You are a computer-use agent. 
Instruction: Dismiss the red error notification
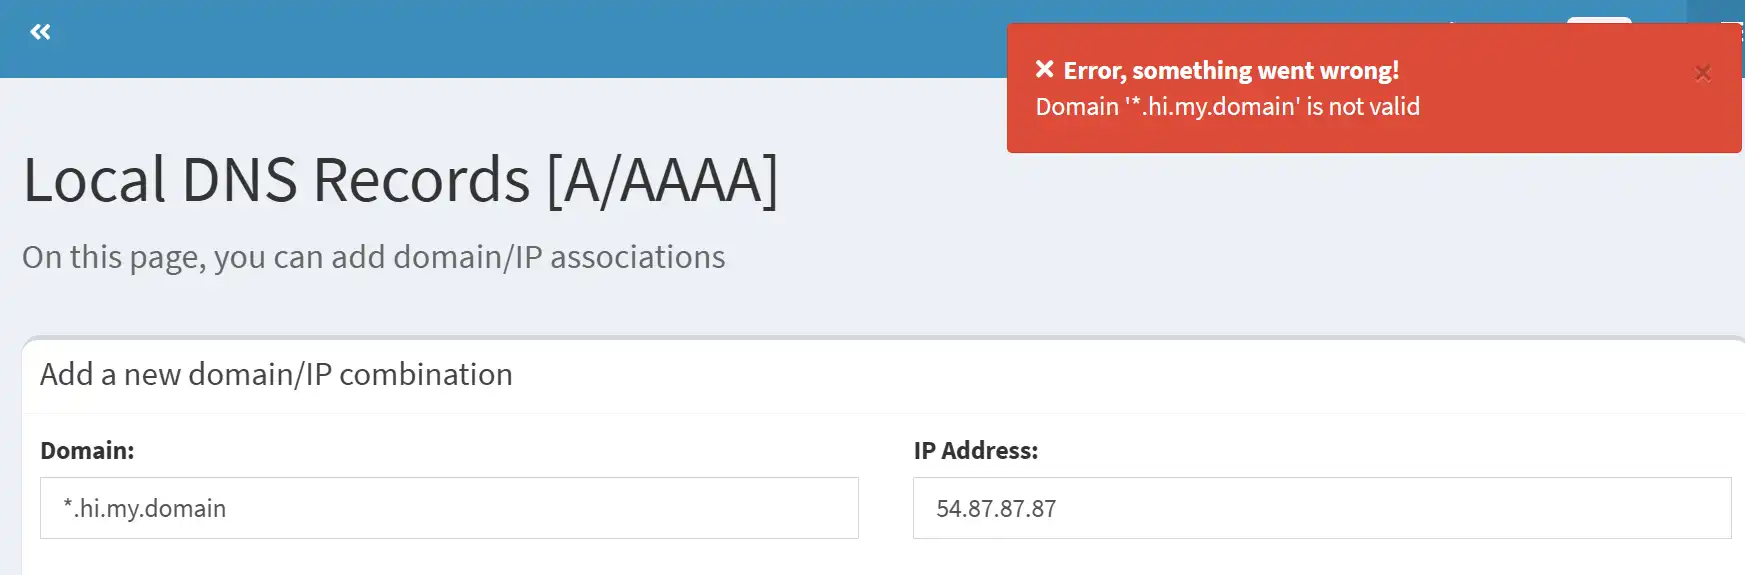coord(1702,73)
